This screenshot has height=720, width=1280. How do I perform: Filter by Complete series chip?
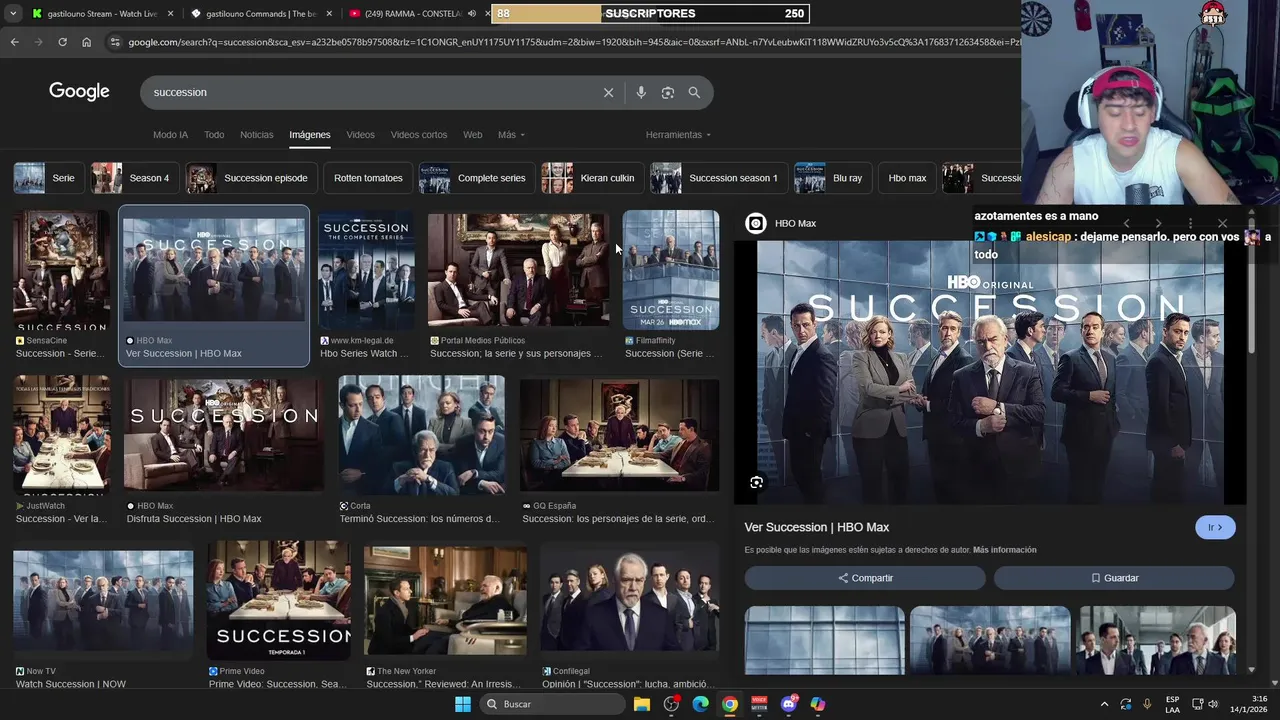476,178
